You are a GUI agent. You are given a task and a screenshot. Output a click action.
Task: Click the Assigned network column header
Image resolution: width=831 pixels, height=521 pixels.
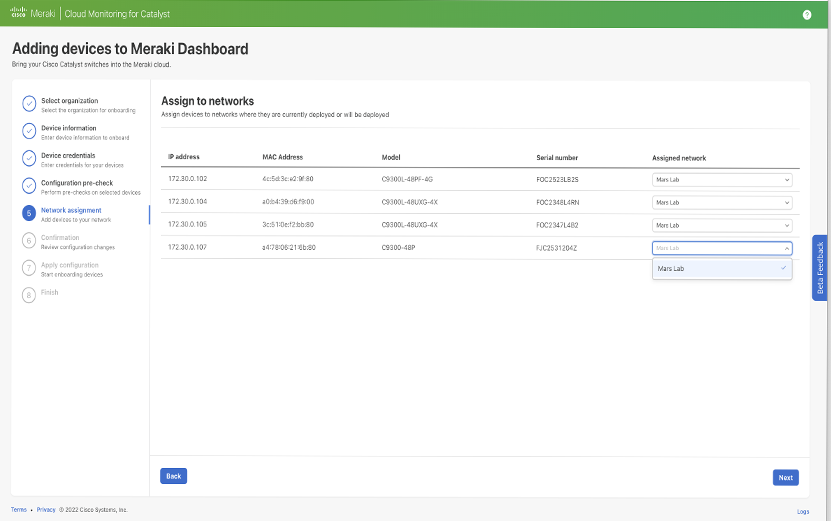(x=679, y=158)
